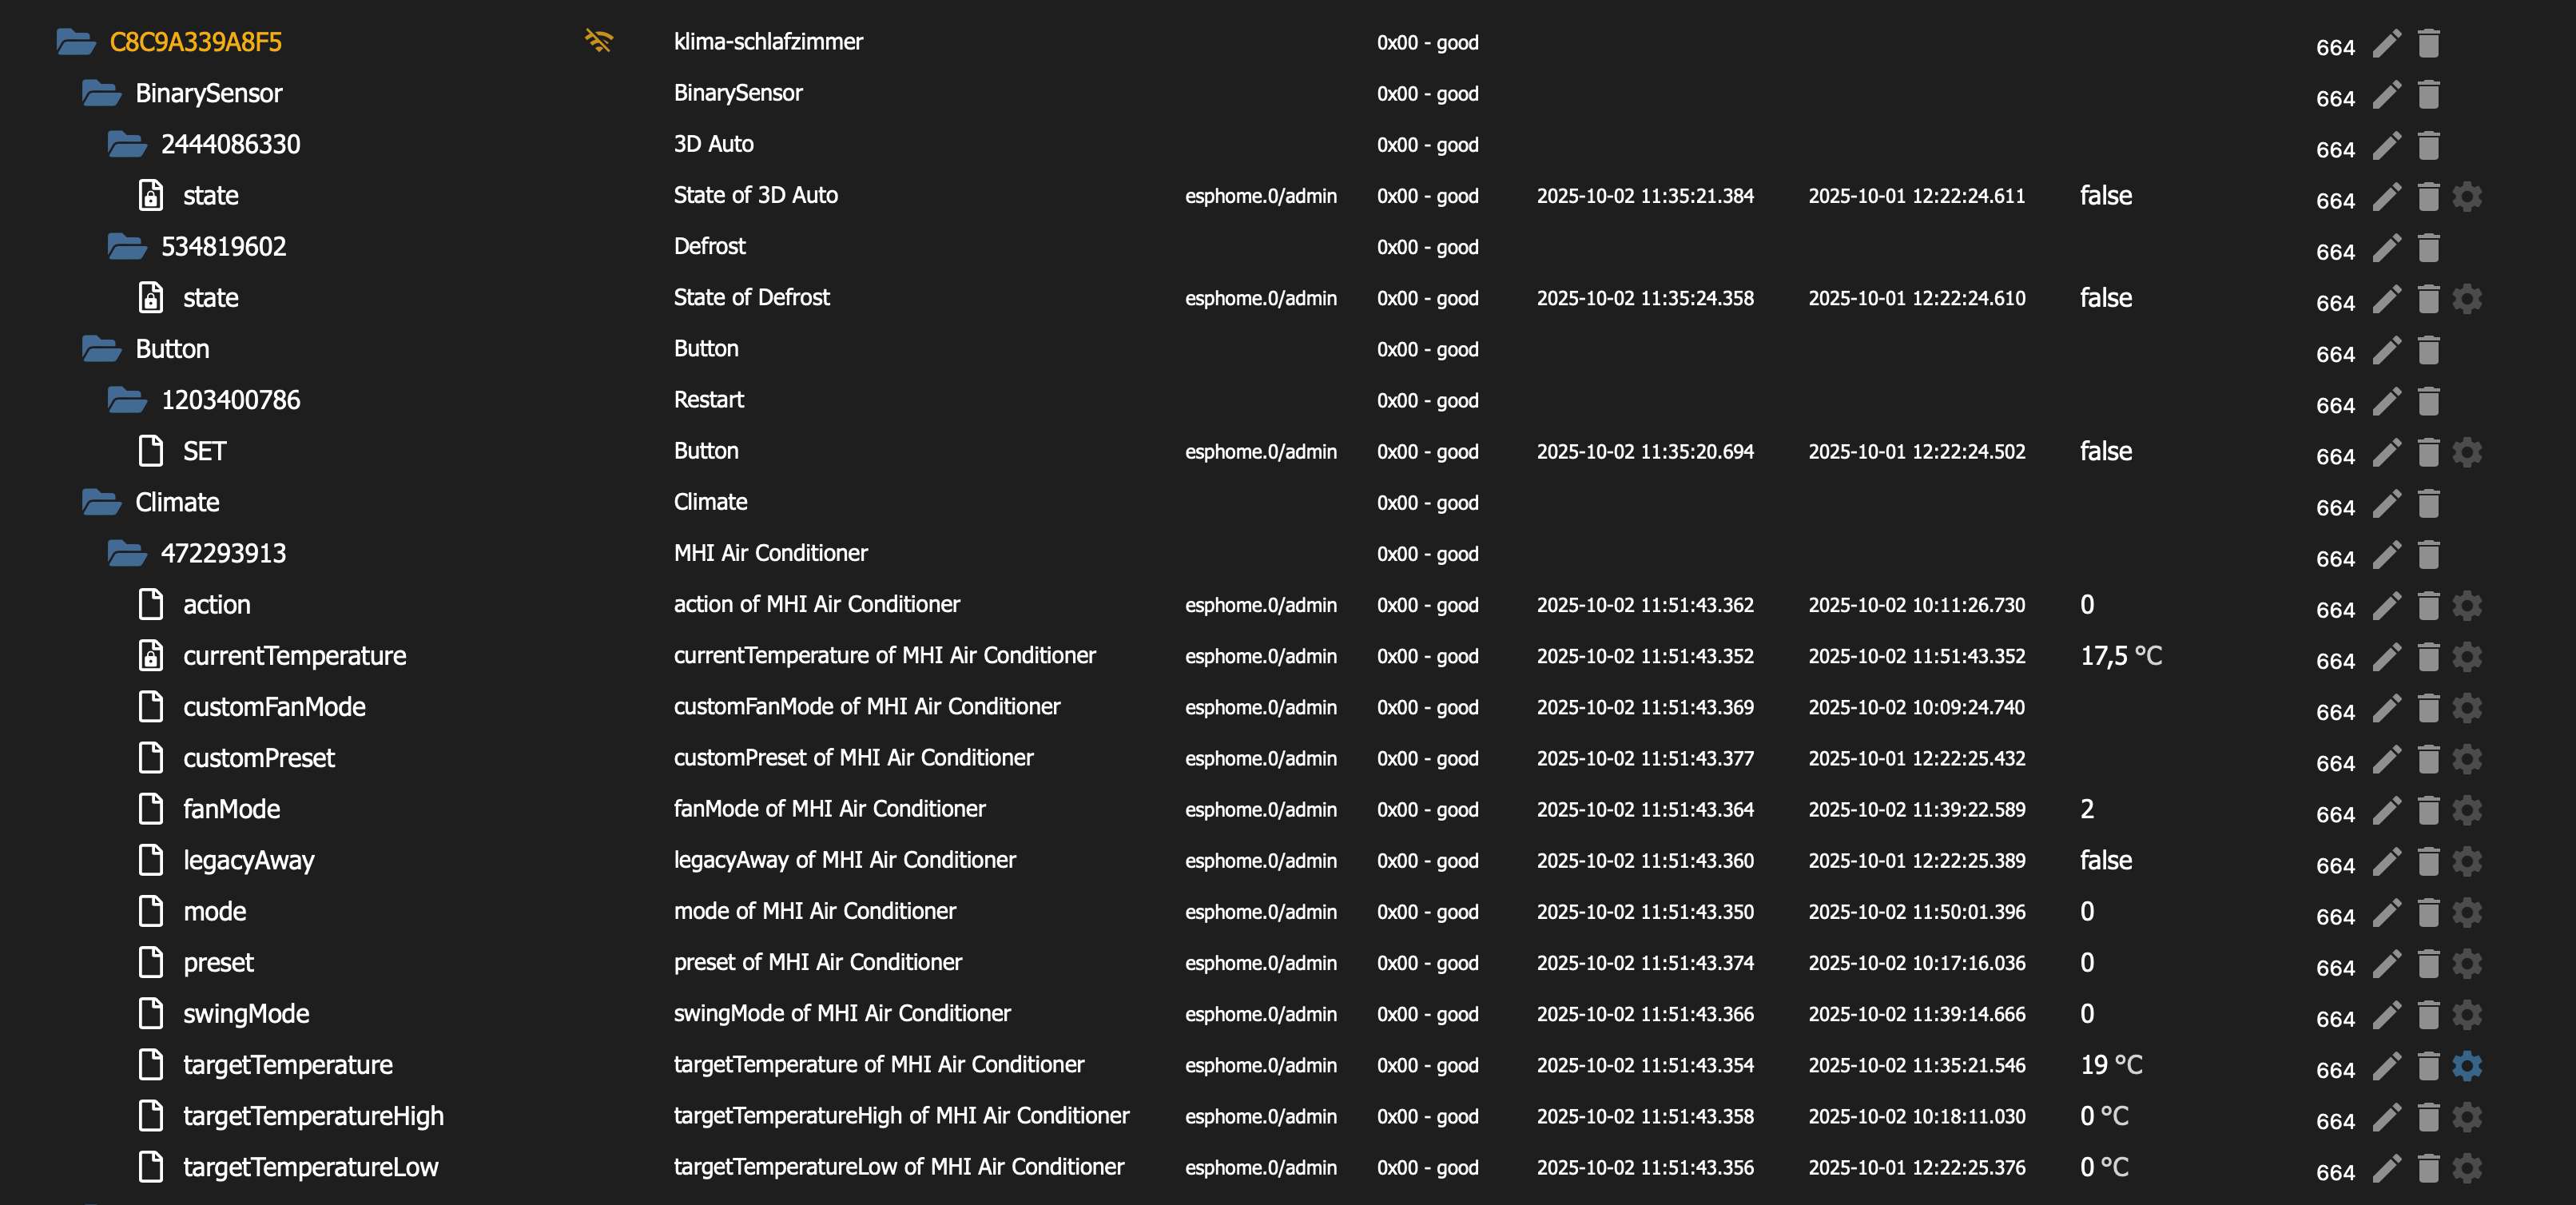The width and height of the screenshot is (2576, 1205).
Task: Toggle legacyAway false value
Action: point(2105,860)
